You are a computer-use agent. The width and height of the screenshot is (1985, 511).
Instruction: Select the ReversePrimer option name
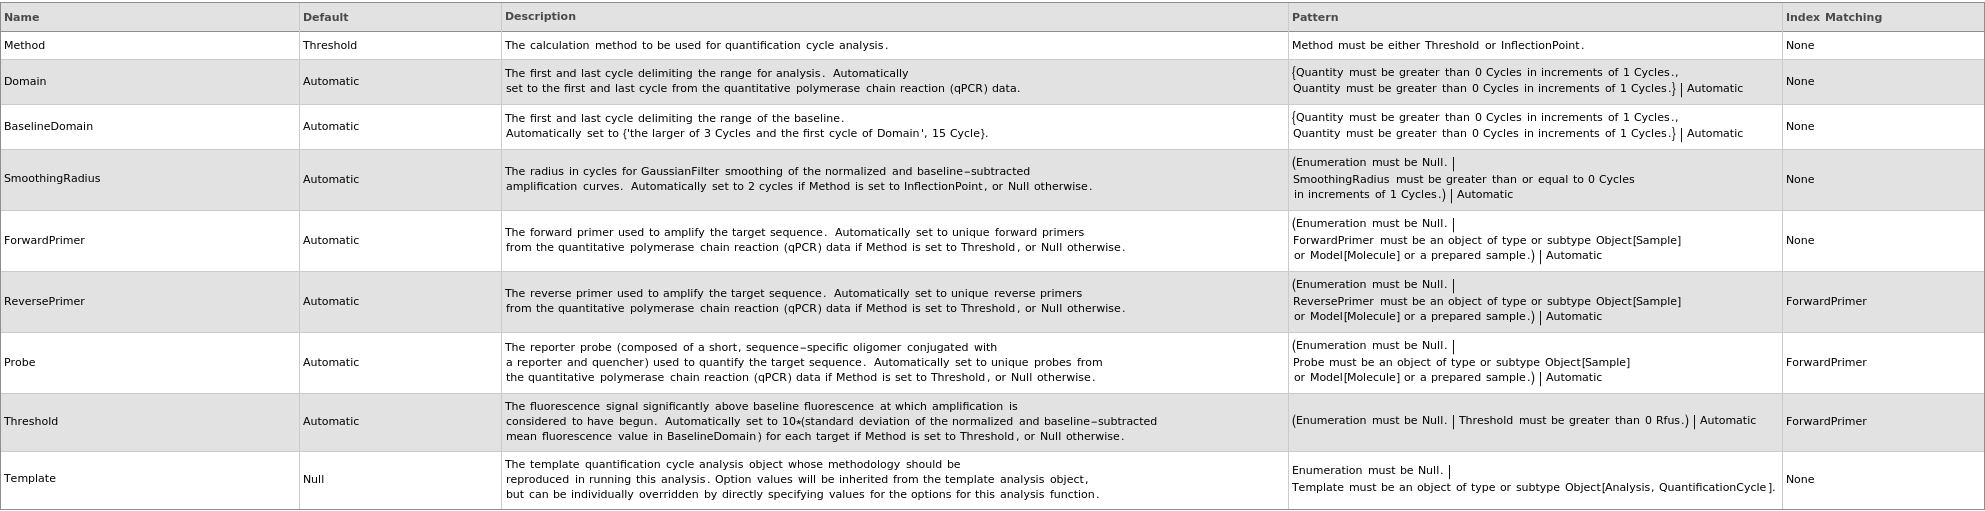(44, 301)
